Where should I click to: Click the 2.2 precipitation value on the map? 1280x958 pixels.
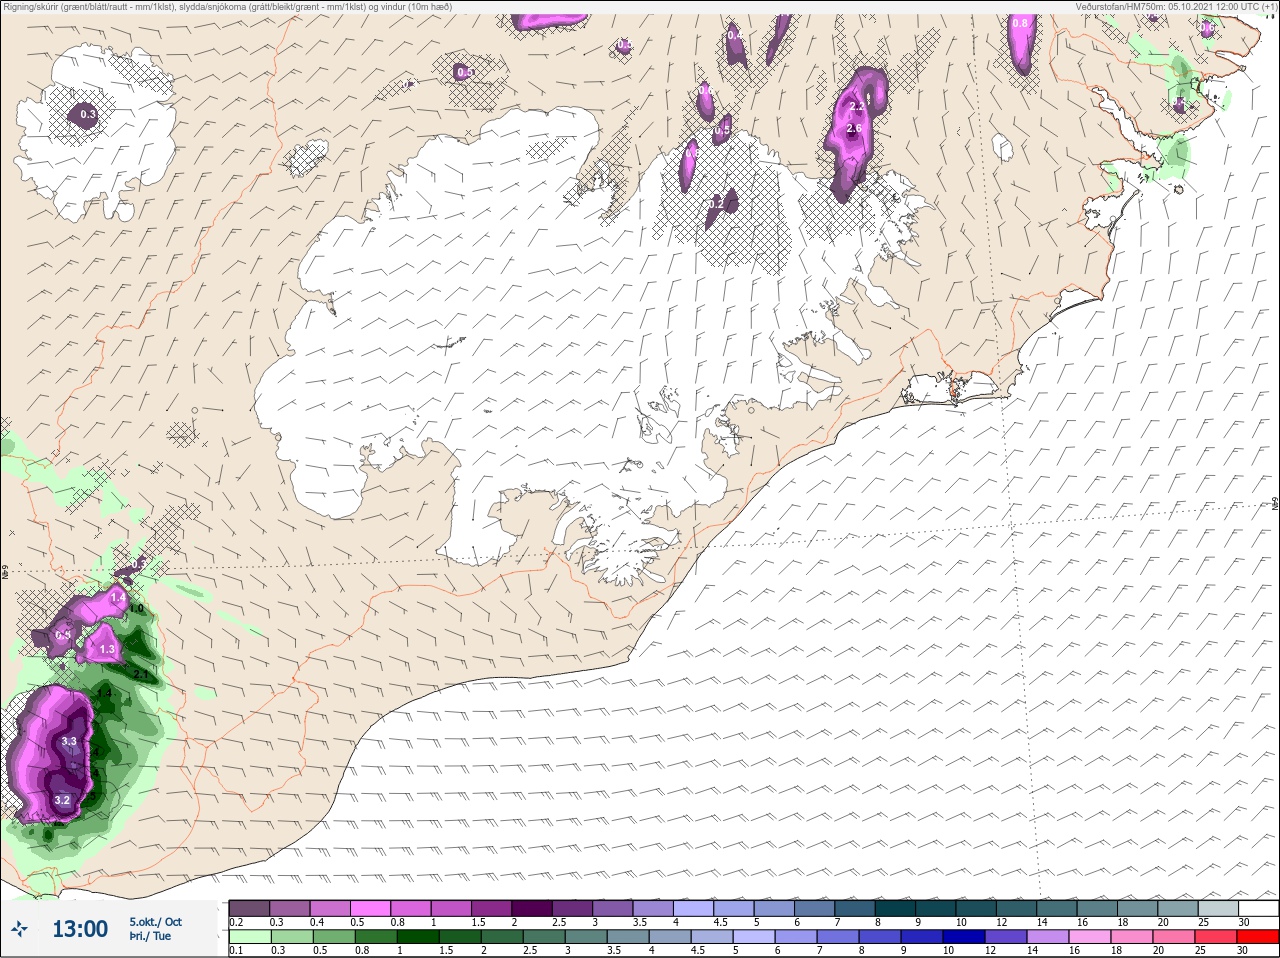pos(857,106)
